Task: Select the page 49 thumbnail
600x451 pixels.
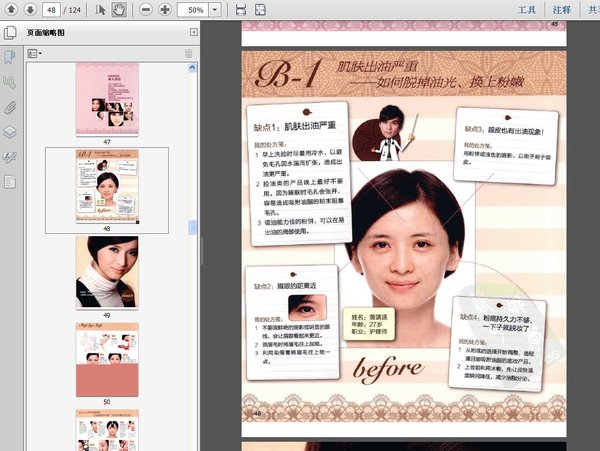Action: [107, 270]
